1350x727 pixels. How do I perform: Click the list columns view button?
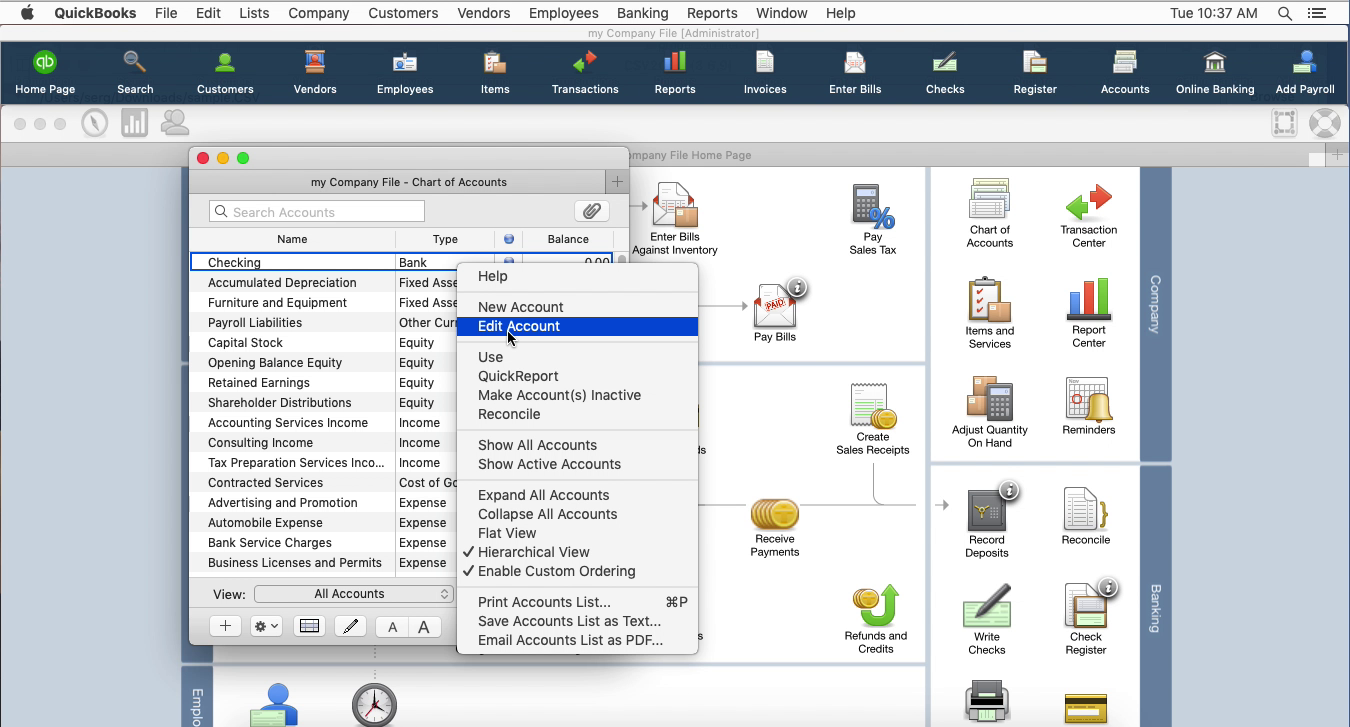[309, 626]
